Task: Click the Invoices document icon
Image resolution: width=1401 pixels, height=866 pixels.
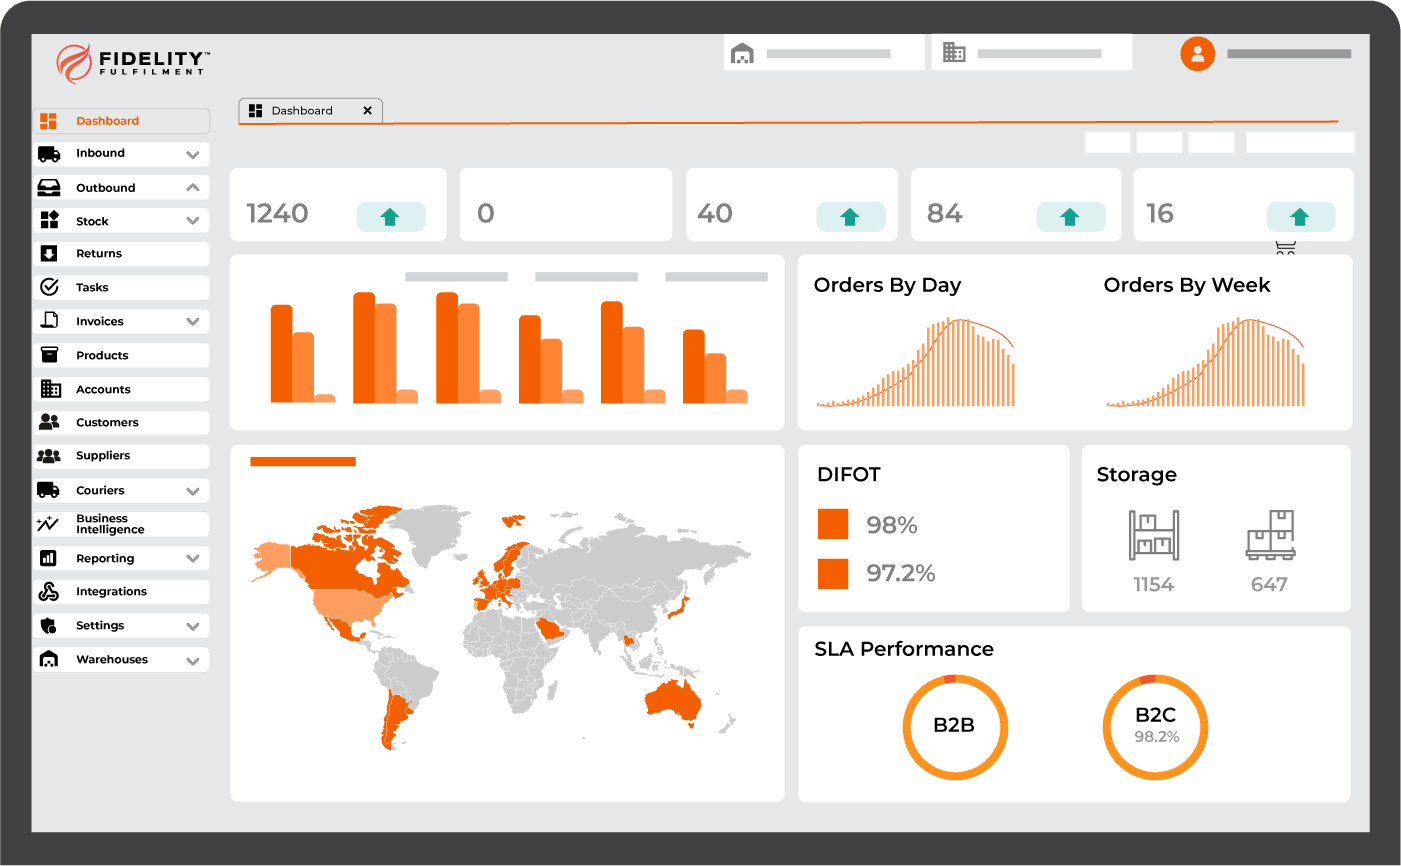Action: [49, 321]
